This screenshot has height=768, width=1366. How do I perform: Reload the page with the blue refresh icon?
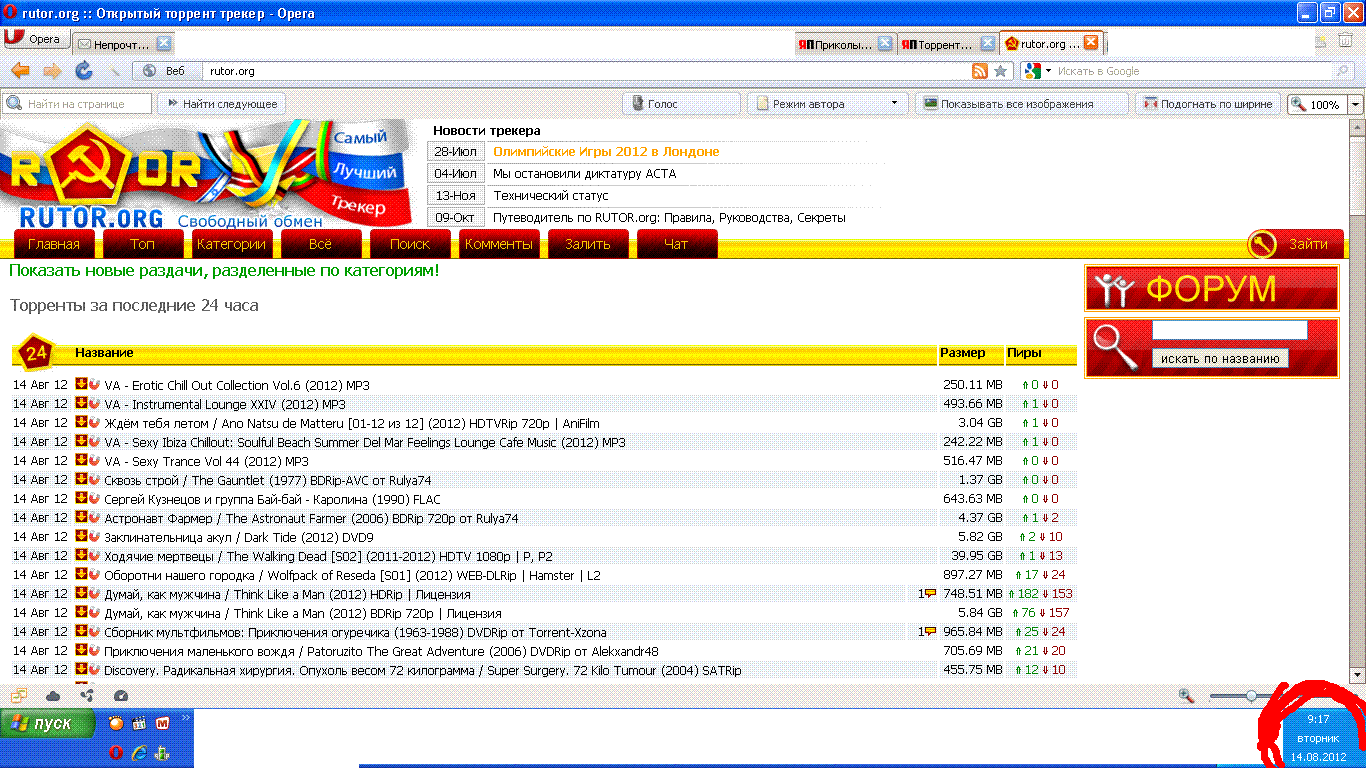[84, 71]
